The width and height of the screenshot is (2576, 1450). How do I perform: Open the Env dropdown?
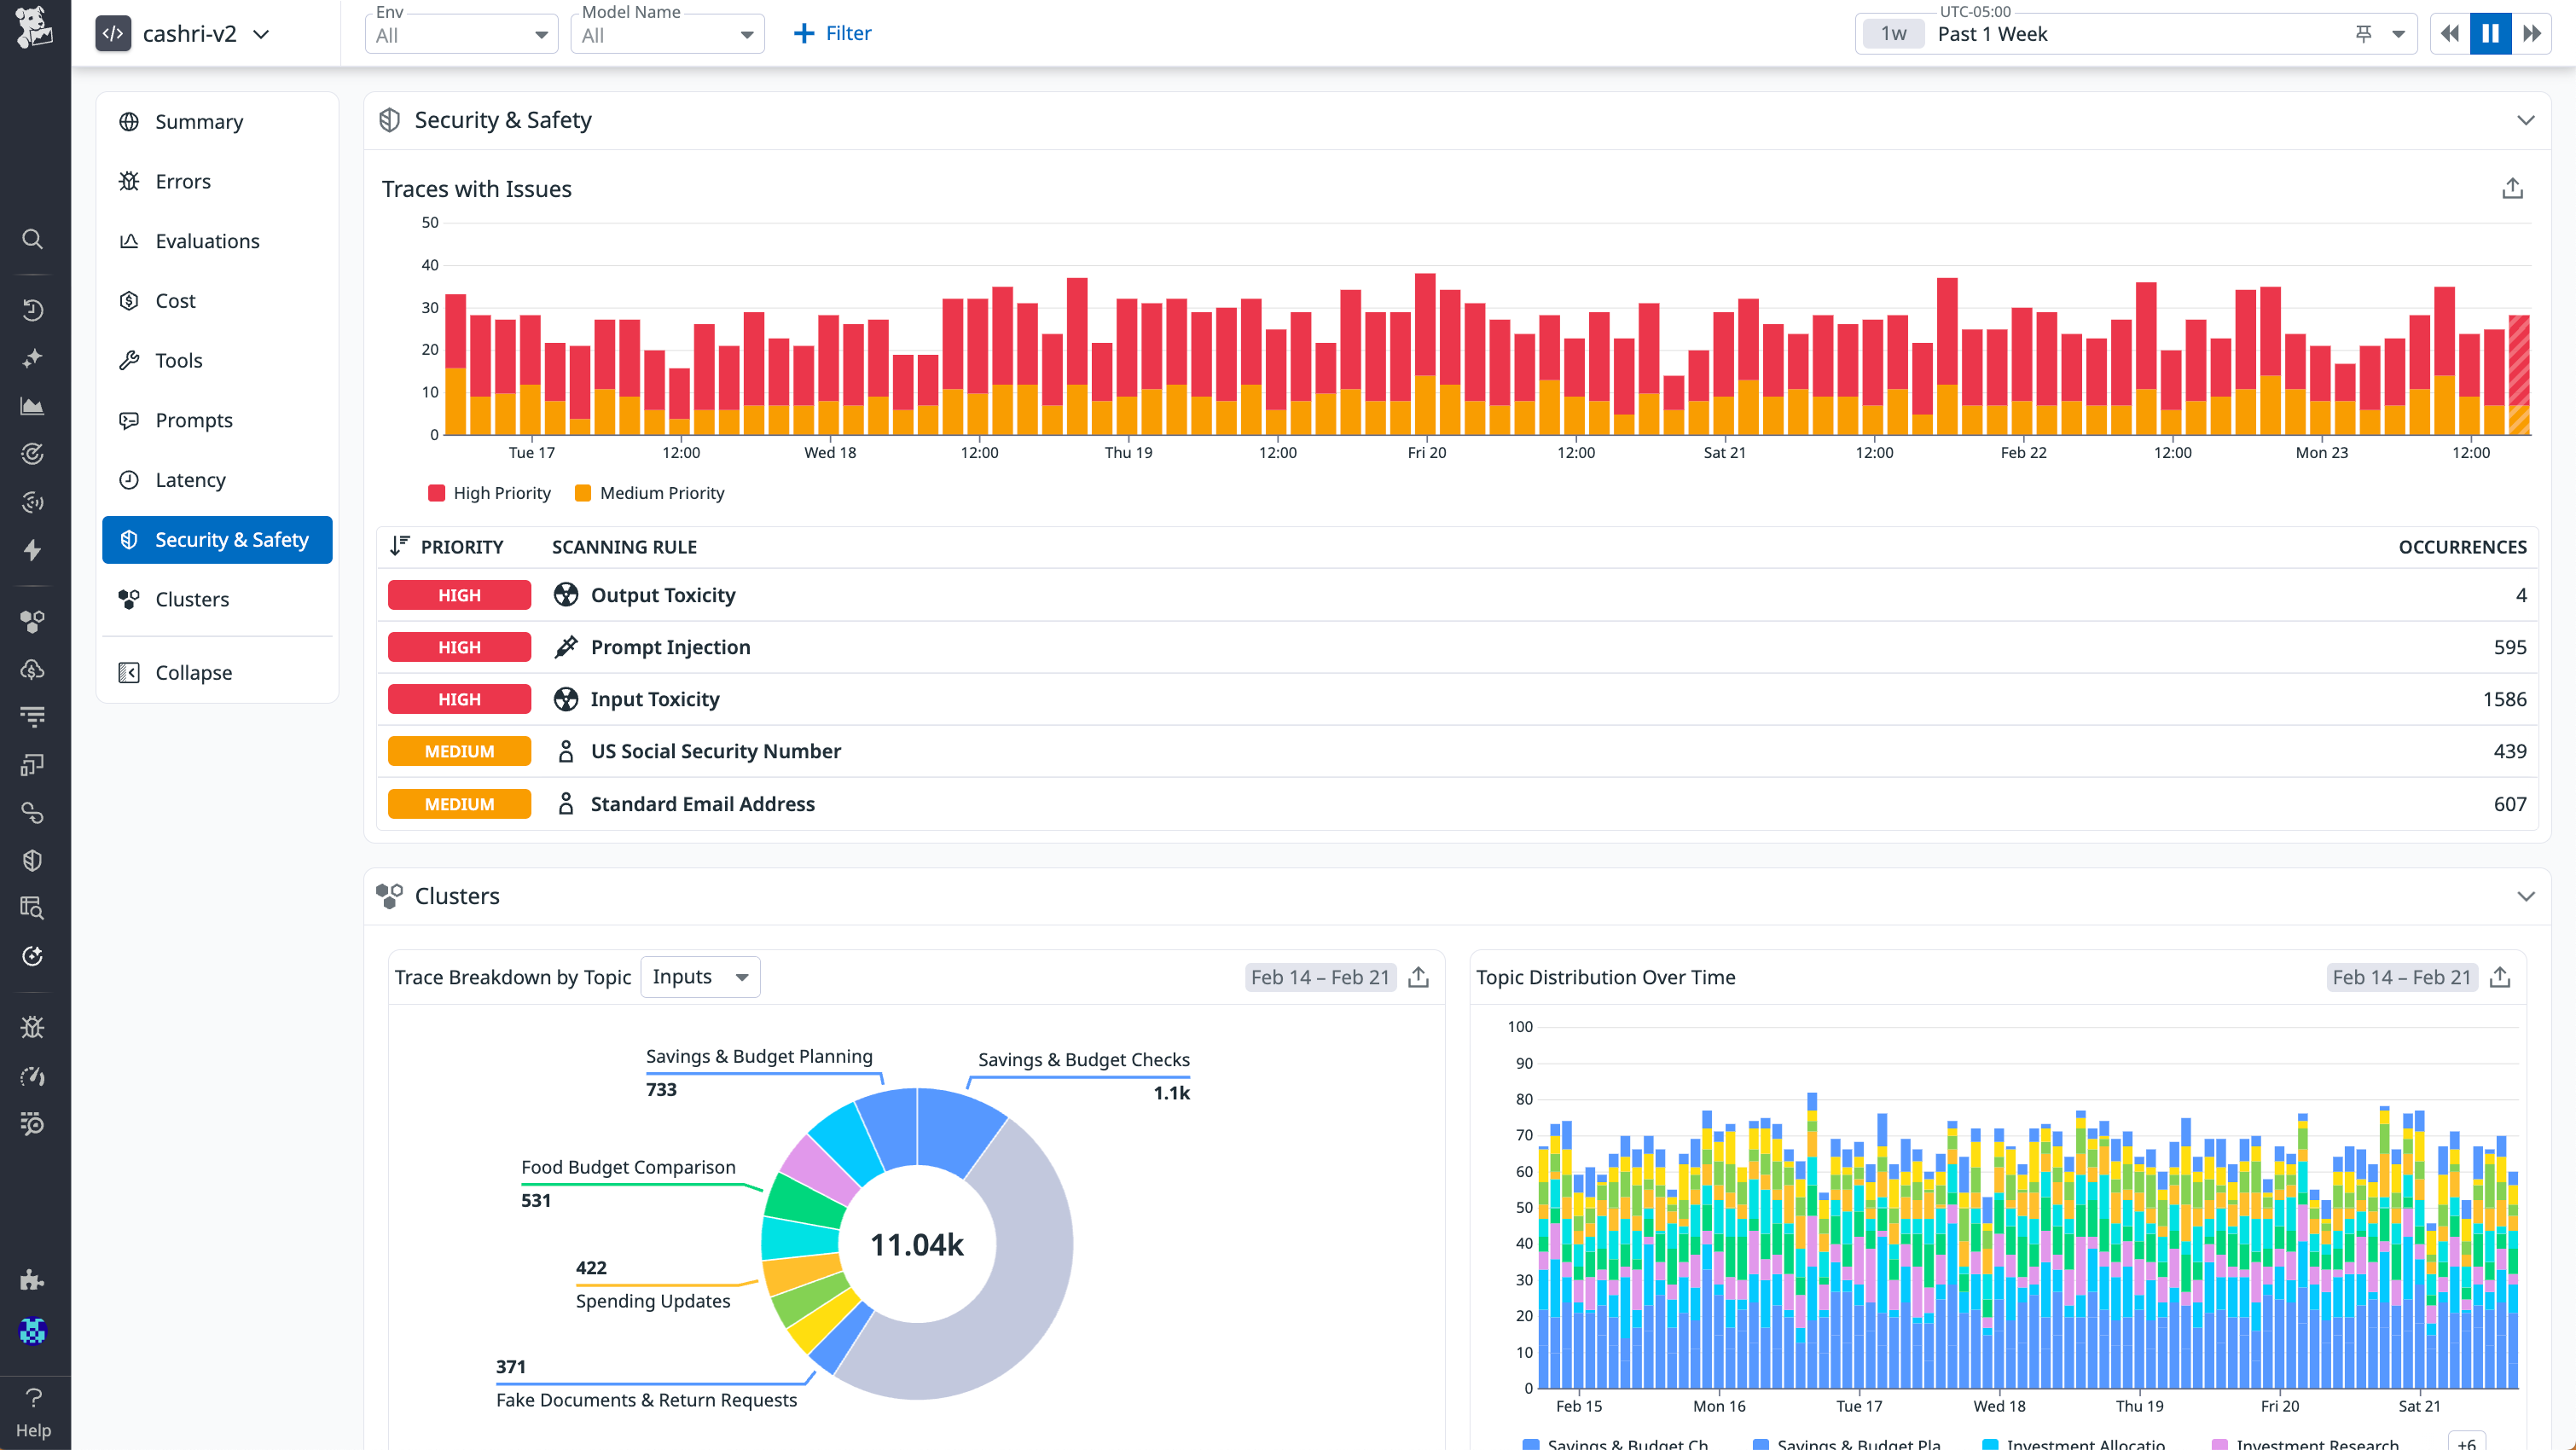461,34
